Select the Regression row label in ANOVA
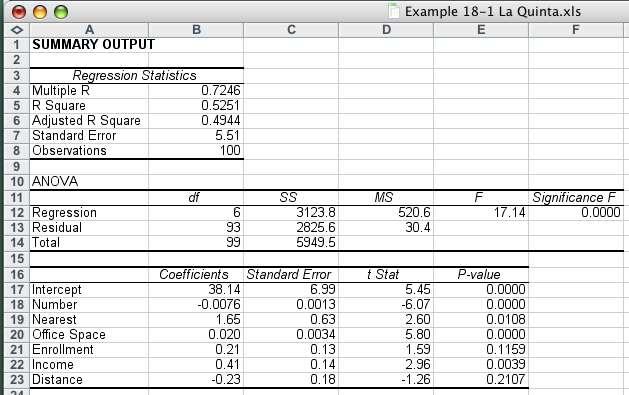Screen dimensions: 629x395 pos(89,213)
